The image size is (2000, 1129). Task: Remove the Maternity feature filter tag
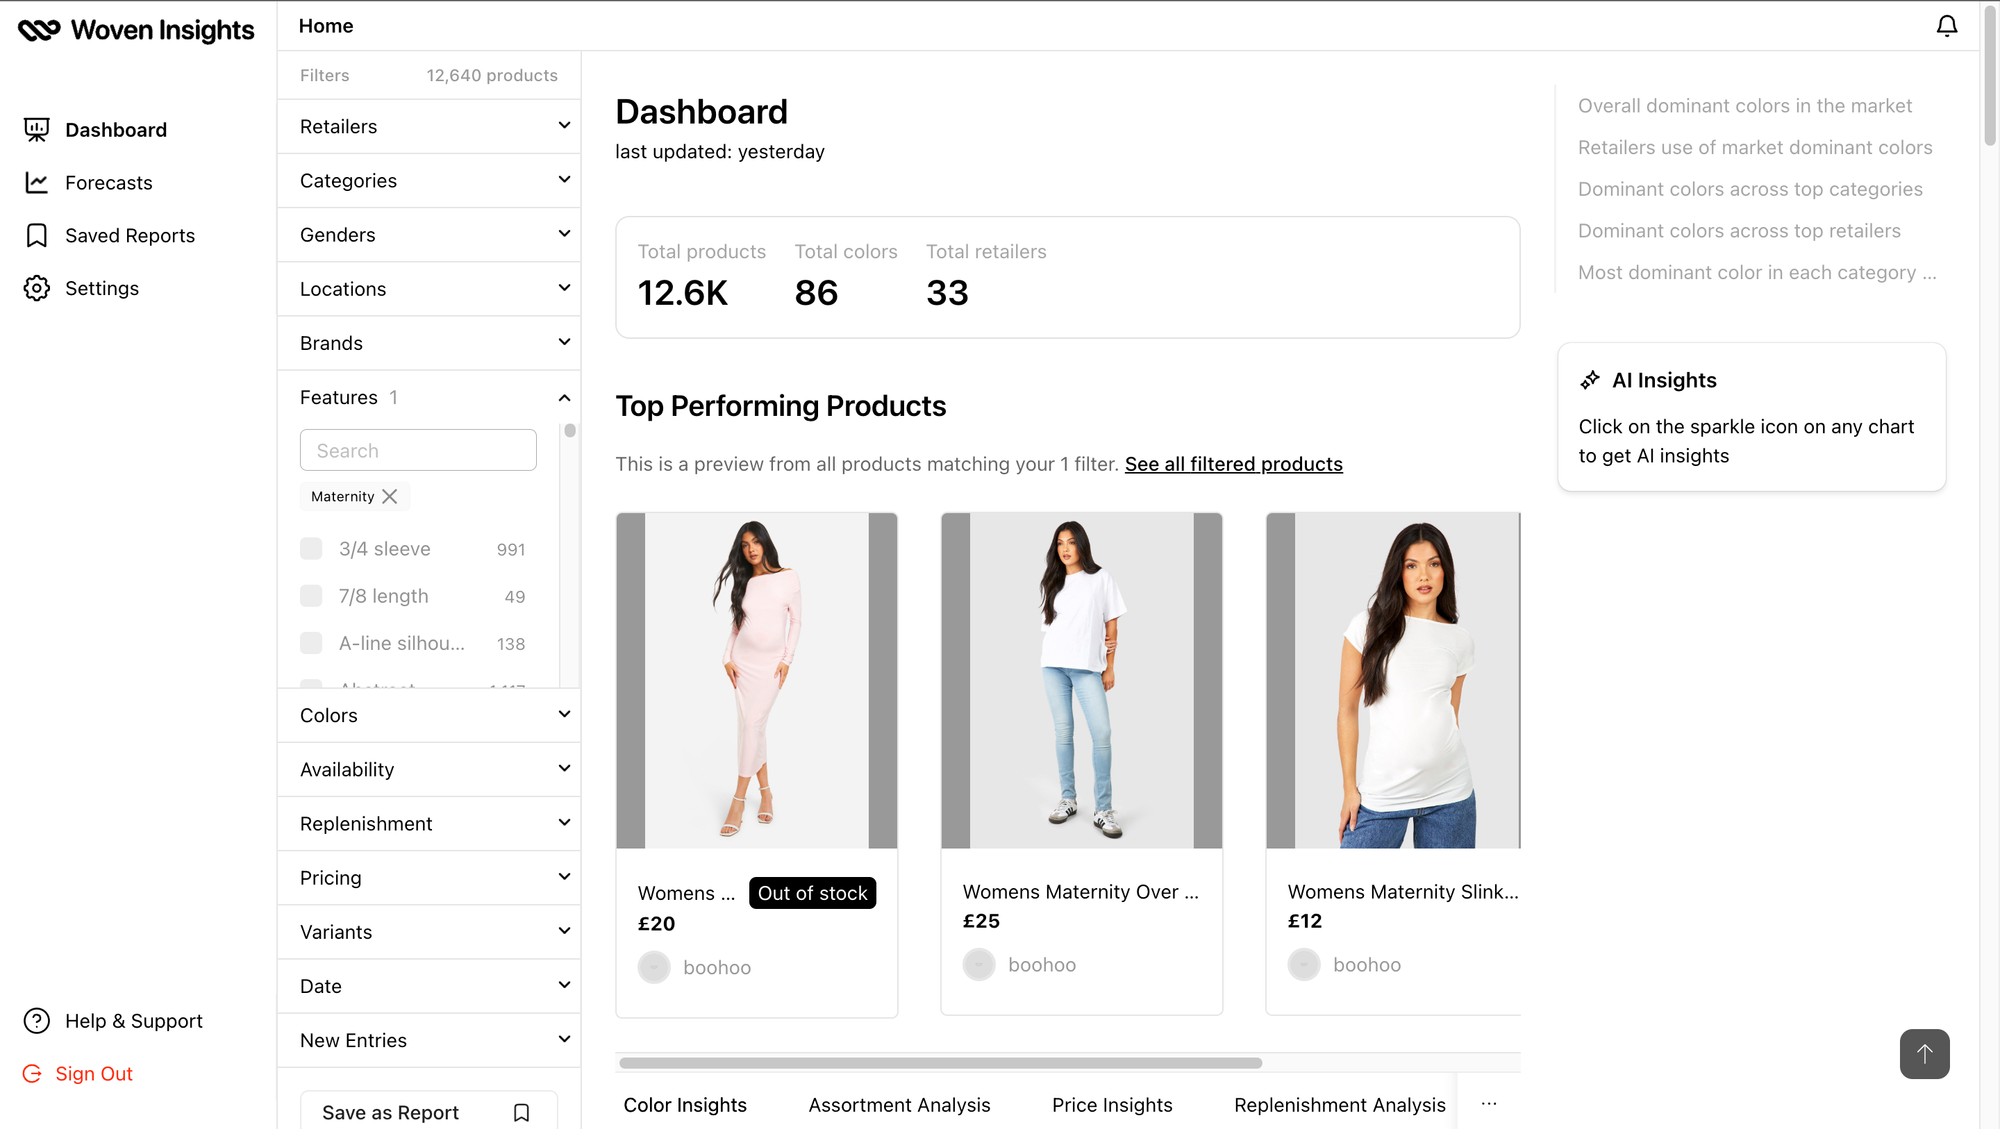click(x=389, y=496)
